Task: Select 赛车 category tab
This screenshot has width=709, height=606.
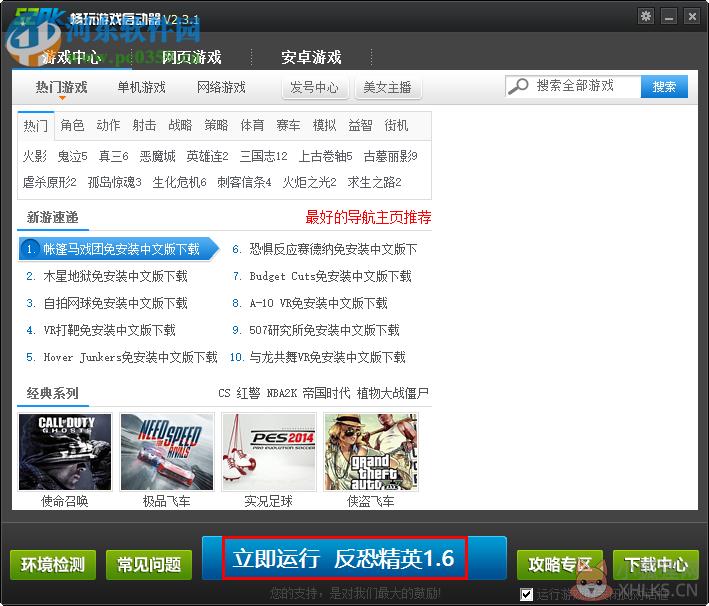Action: (288, 125)
